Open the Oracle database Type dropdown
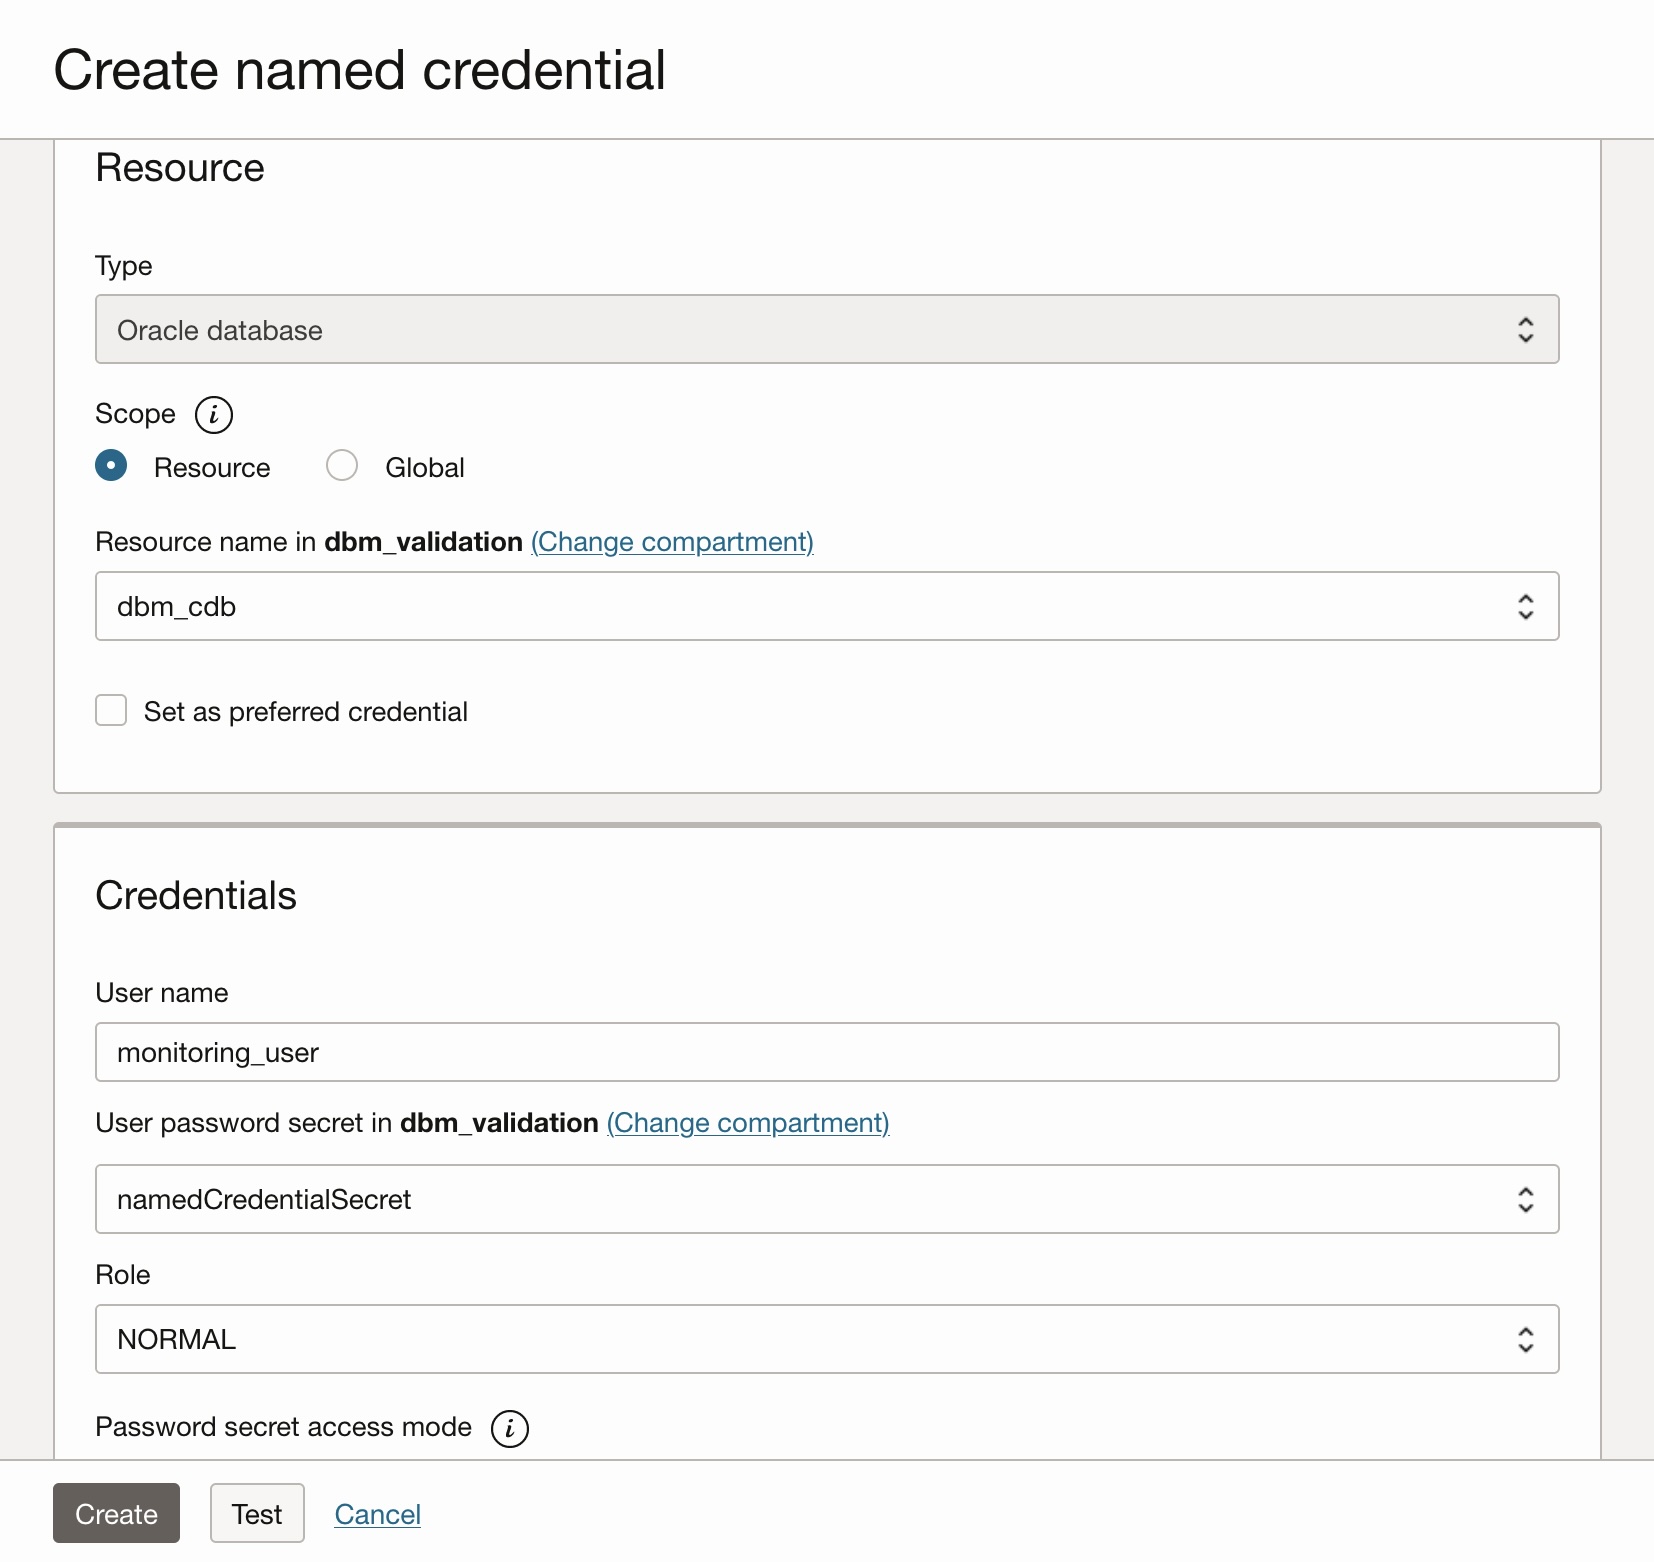The width and height of the screenshot is (1654, 1562). coord(800,330)
